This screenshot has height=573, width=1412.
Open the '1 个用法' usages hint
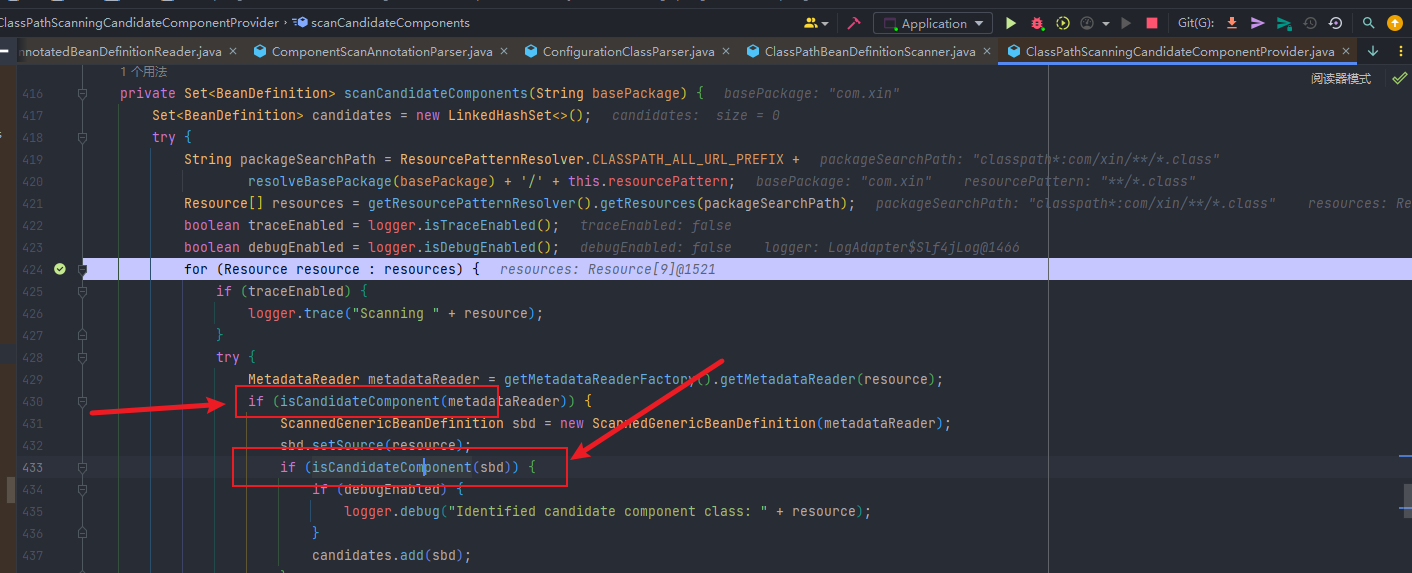(x=143, y=72)
